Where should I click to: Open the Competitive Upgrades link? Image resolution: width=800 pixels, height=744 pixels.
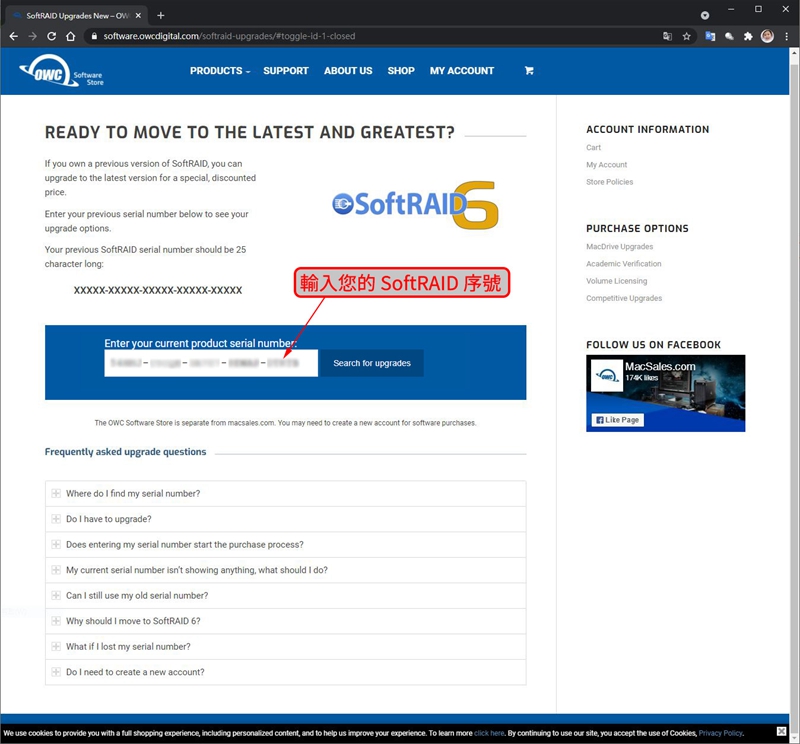(624, 298)
